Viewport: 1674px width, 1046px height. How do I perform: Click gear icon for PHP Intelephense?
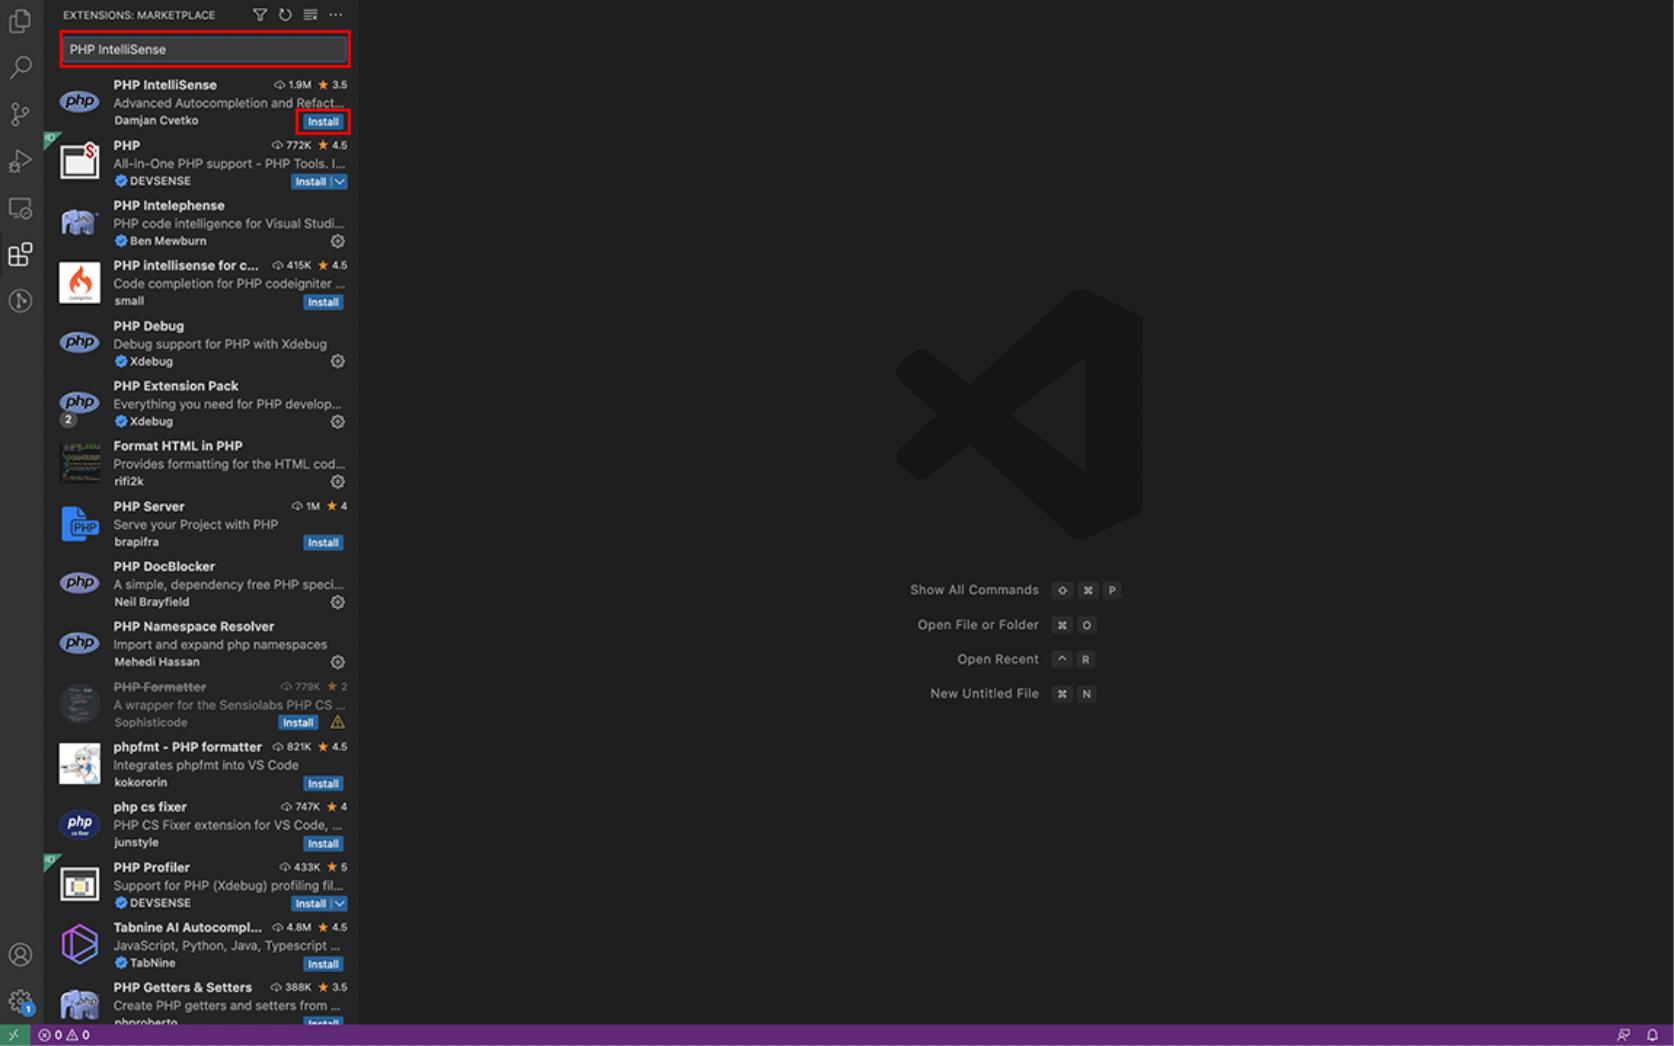[338, 241]
